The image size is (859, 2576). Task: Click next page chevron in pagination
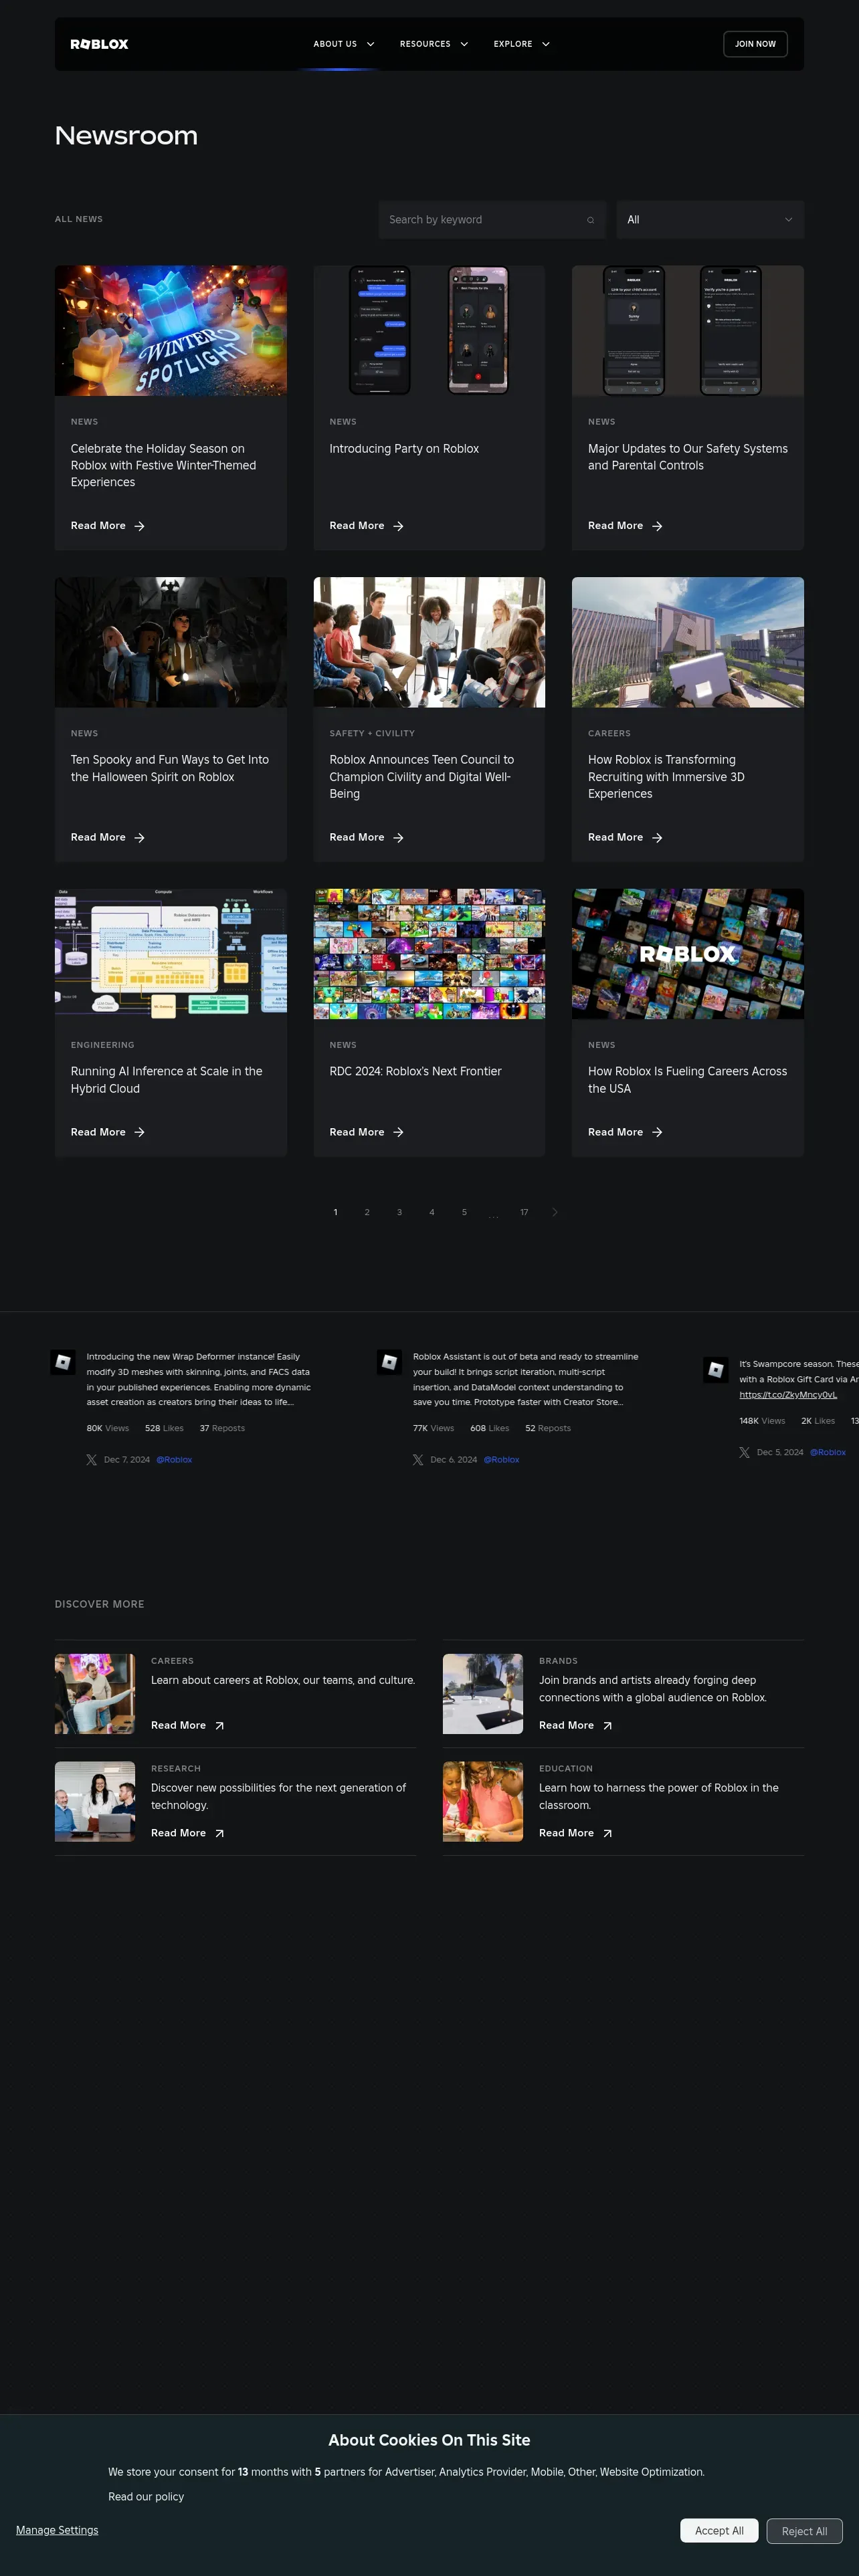555,1212
